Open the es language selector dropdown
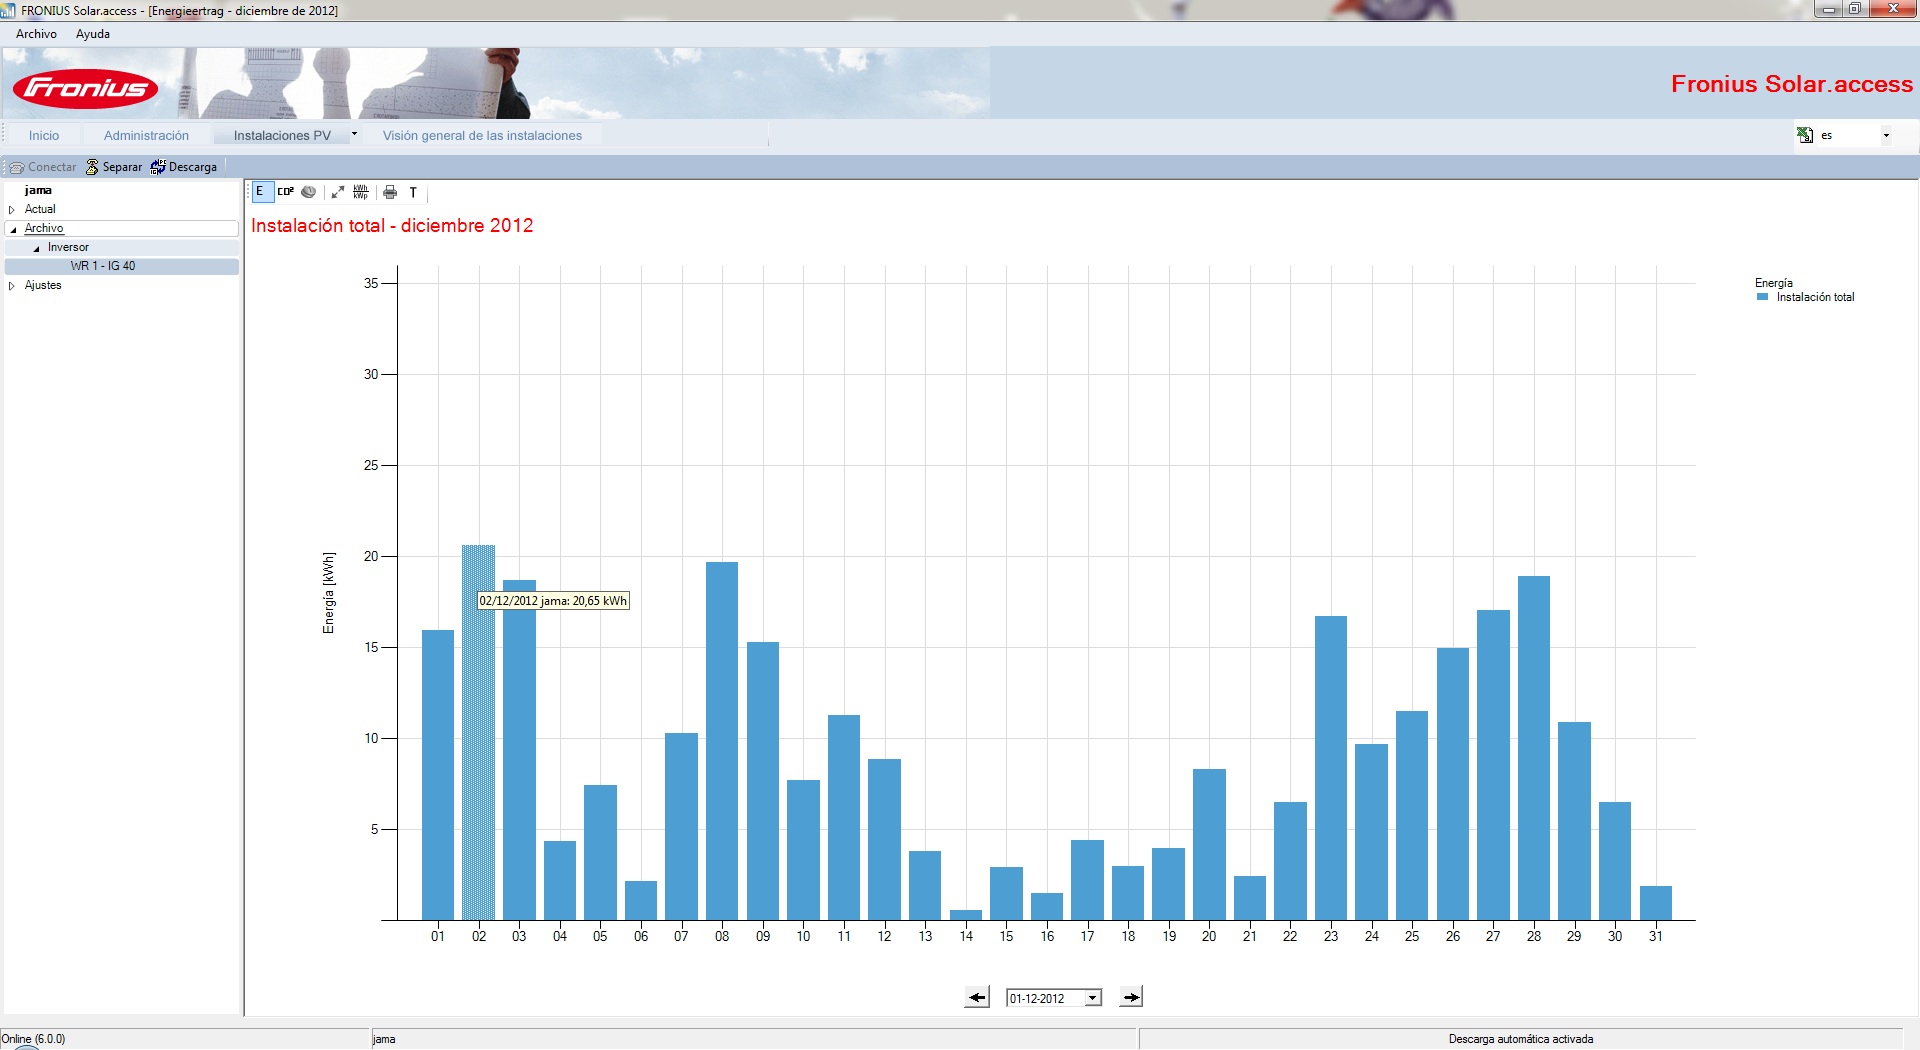The height and width of the screenshot is (1050, 1920). tap(1886, 135)
